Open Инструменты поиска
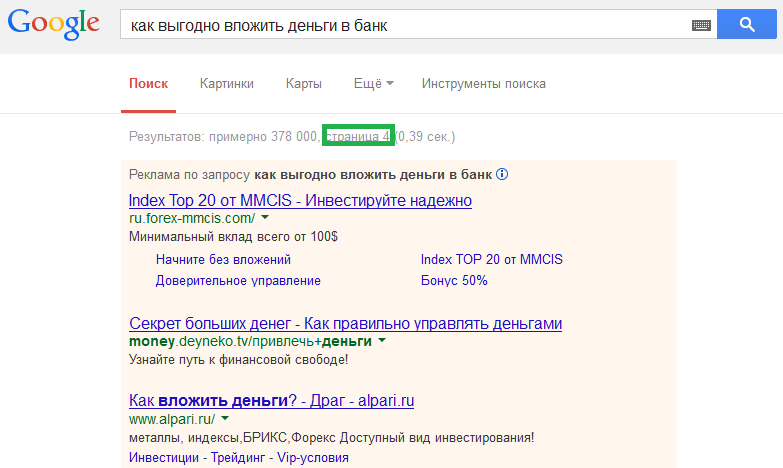783x468 pixels. (x=483, y=83)
